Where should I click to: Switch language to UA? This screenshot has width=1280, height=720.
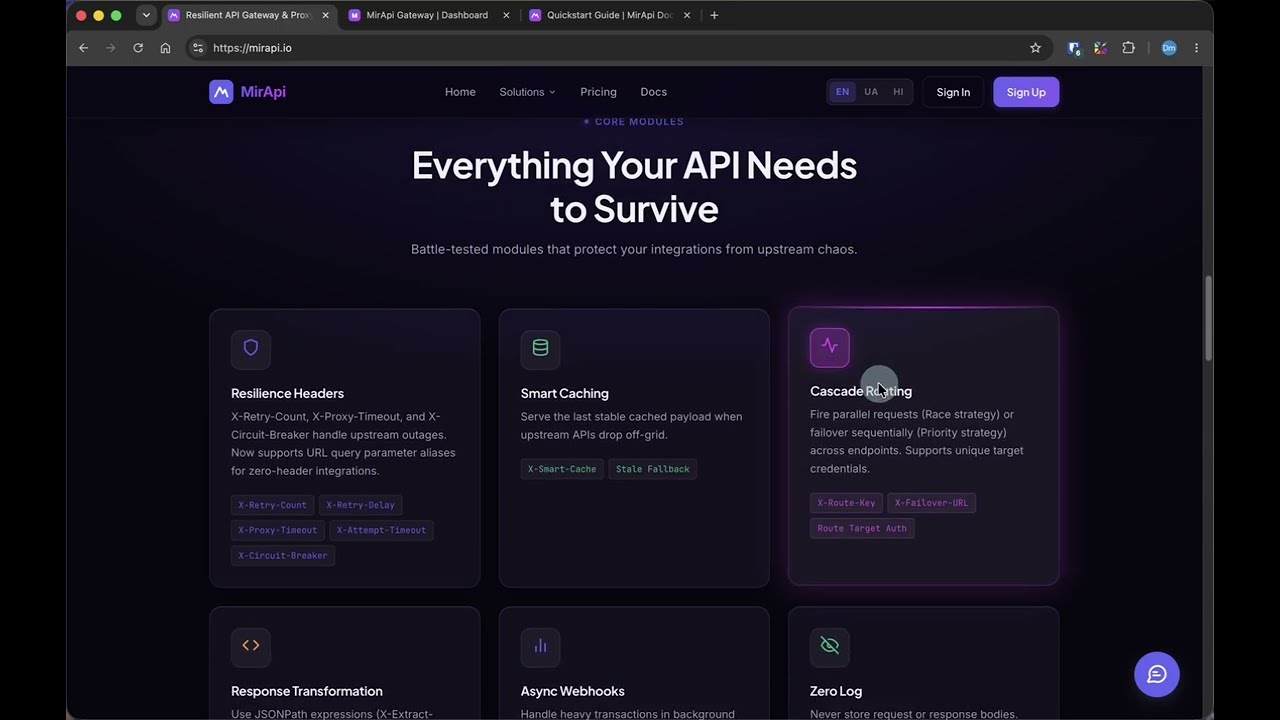coord(871,92)
